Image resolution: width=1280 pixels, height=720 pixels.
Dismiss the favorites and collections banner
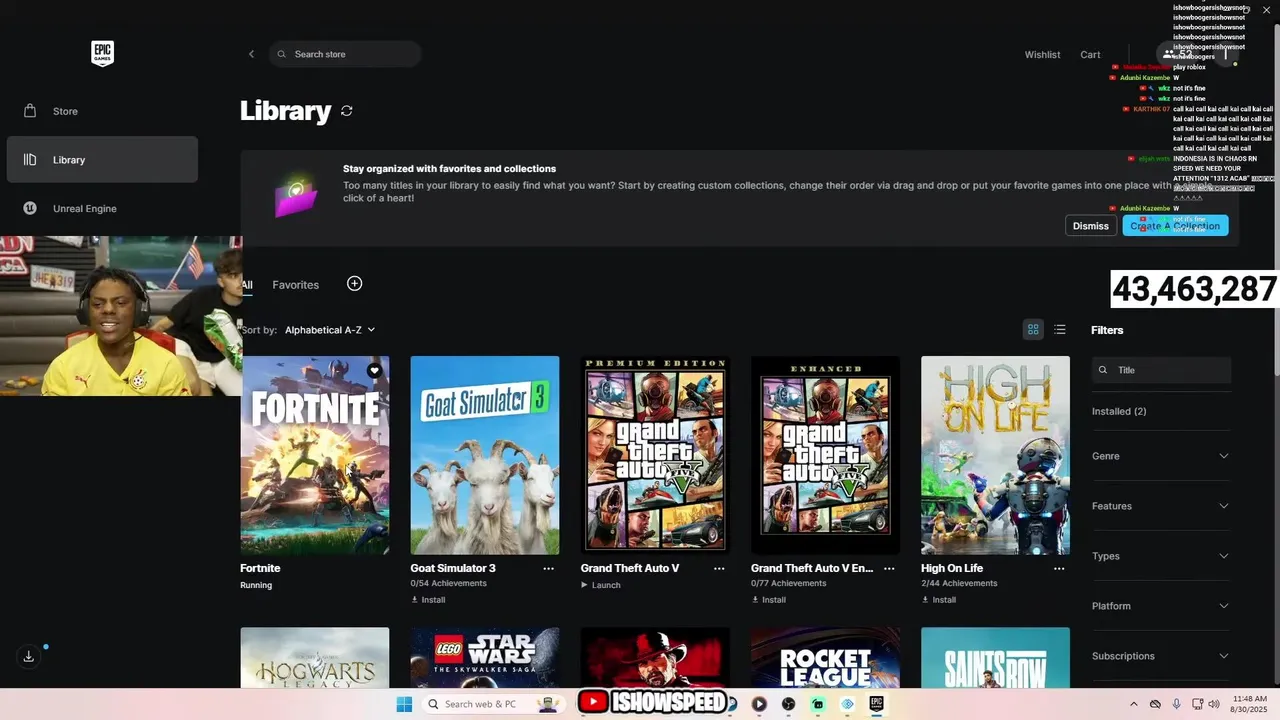(x=1090, y=226)
